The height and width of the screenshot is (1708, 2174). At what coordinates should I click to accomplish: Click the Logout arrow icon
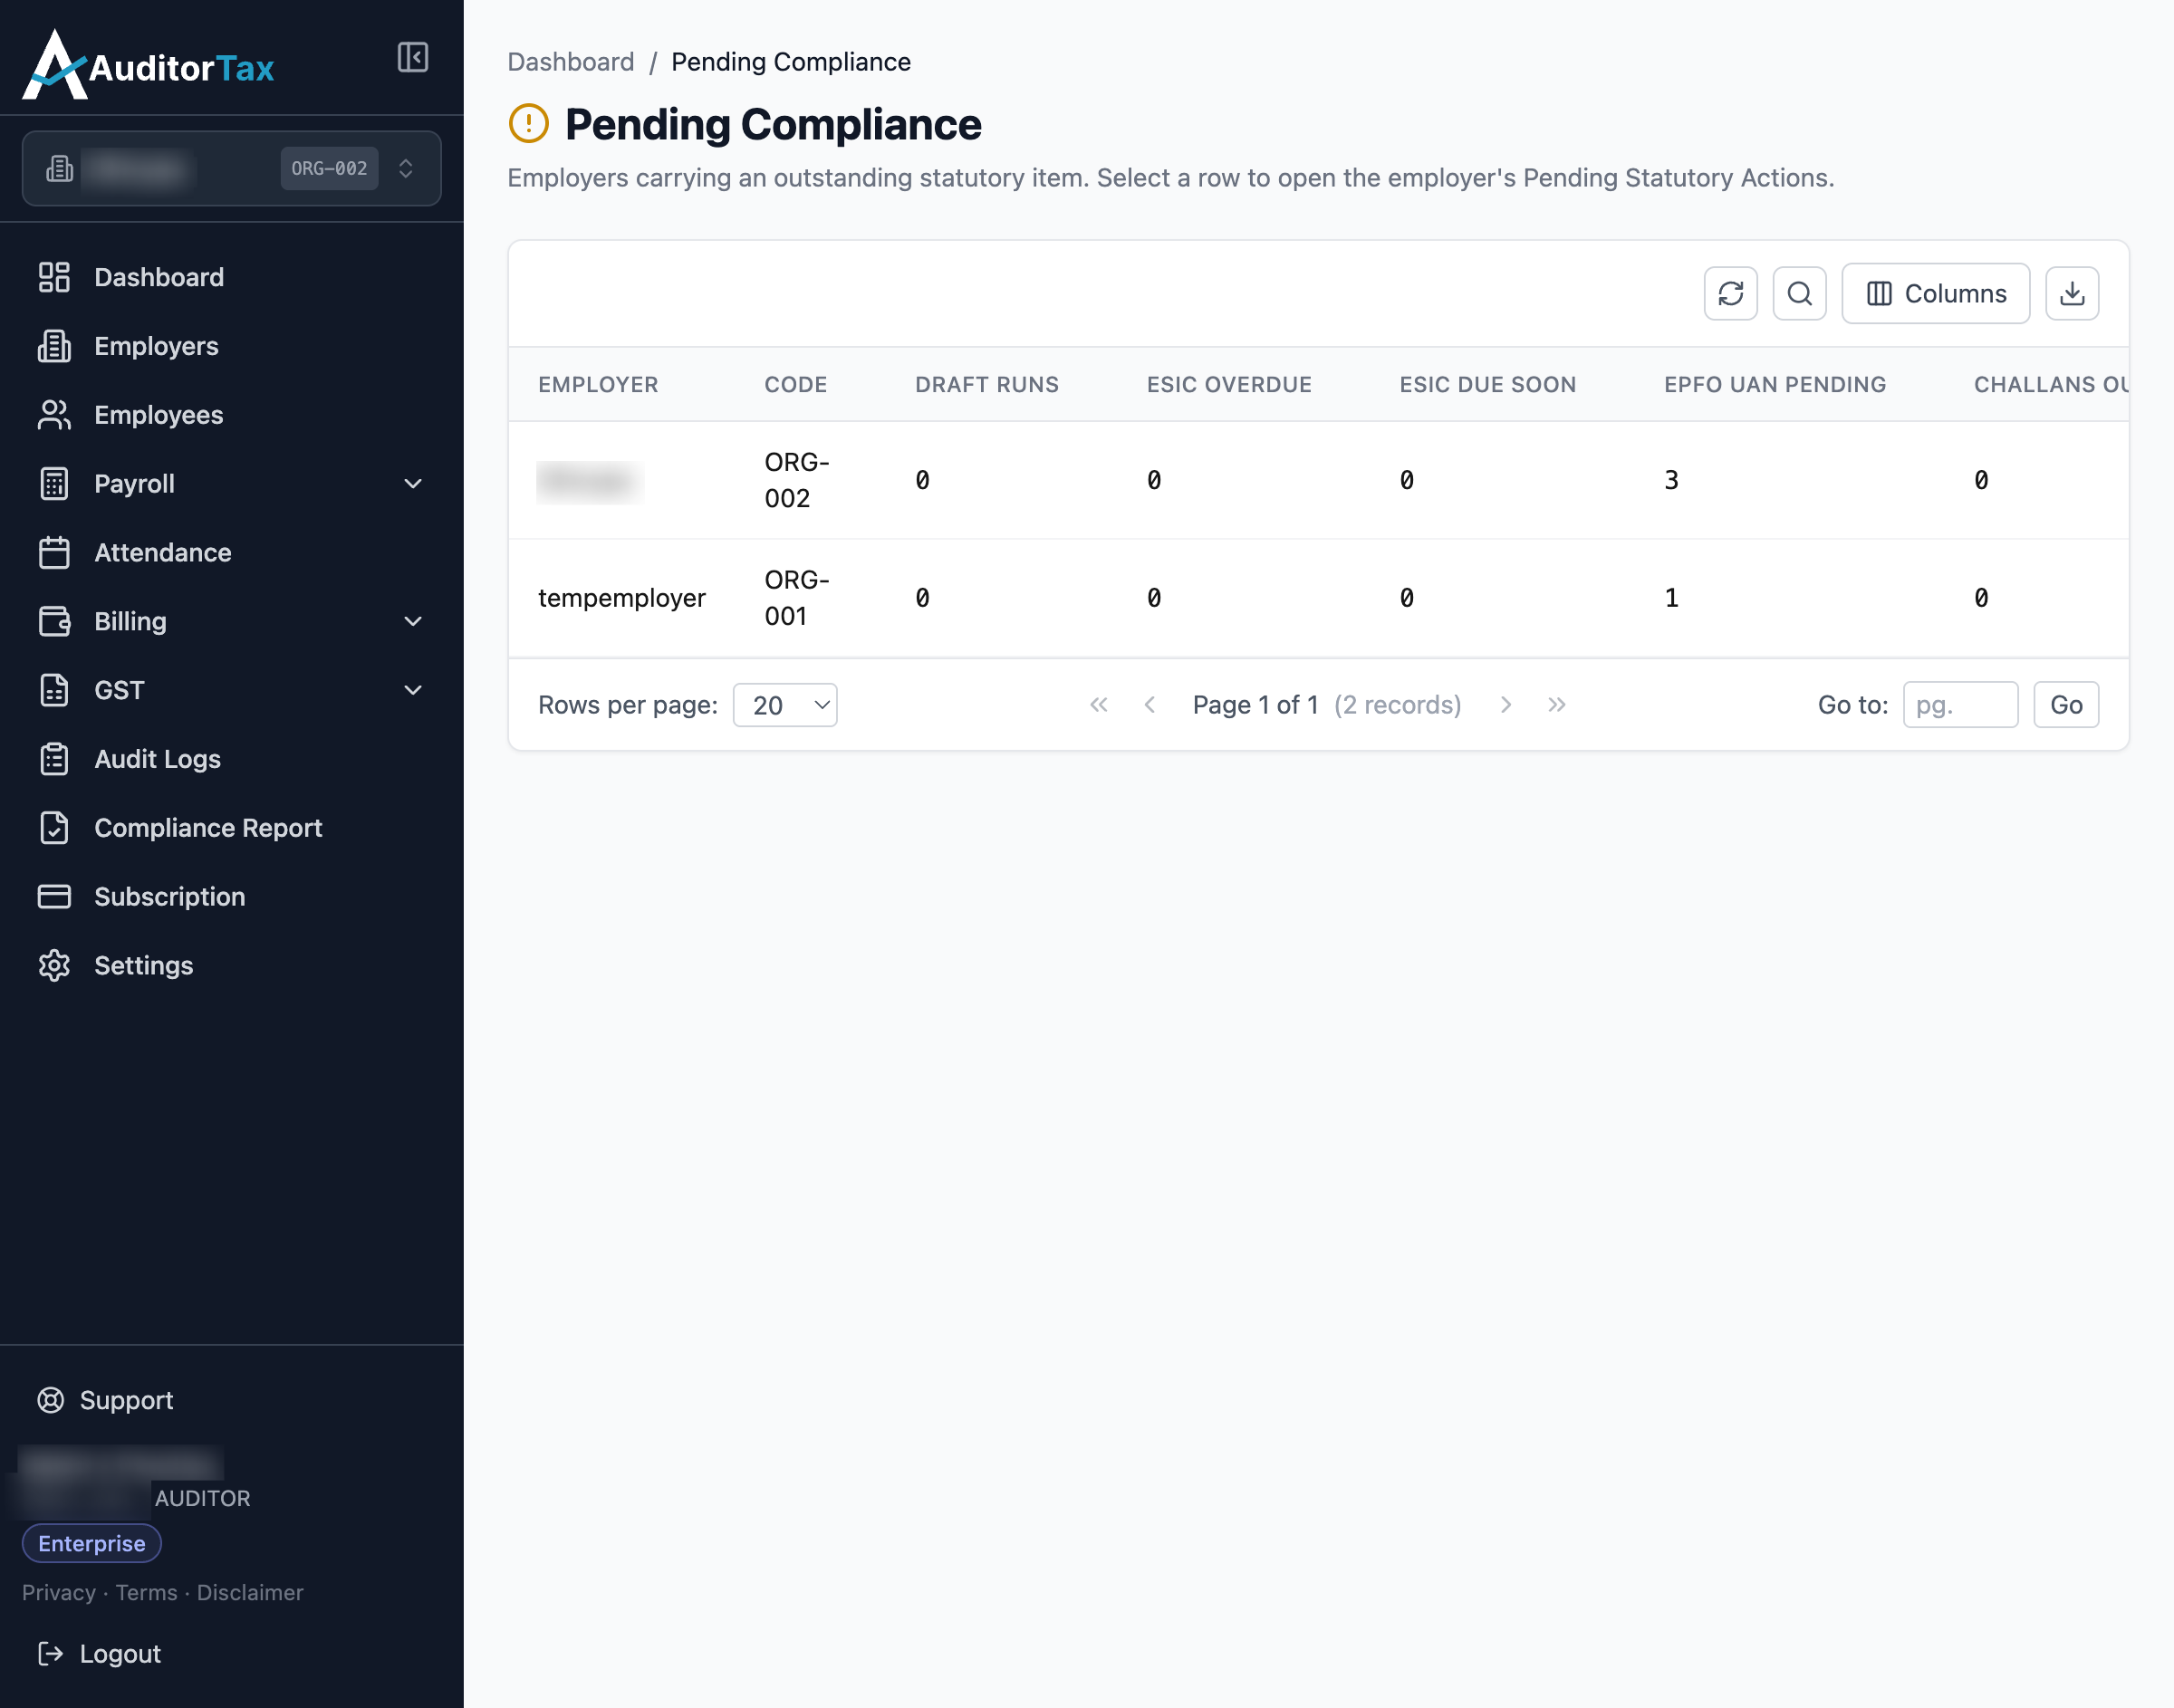51,1654
